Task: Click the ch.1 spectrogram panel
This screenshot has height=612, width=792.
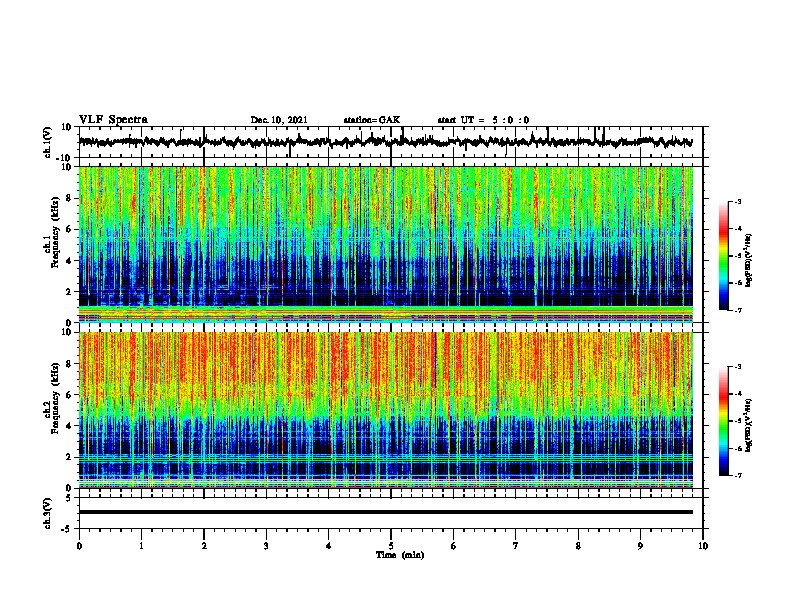Action: coord(385,244)
